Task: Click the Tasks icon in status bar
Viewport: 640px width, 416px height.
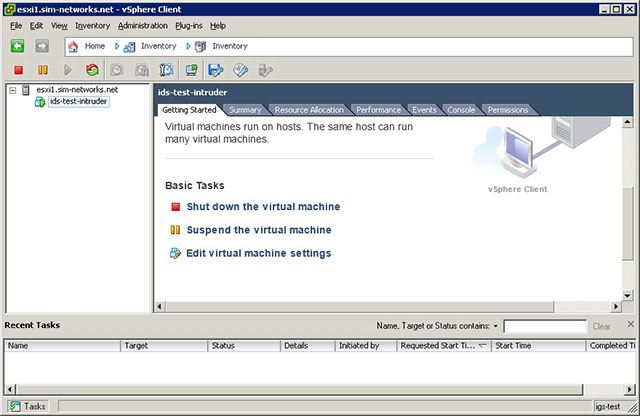Action: [16, 406]
